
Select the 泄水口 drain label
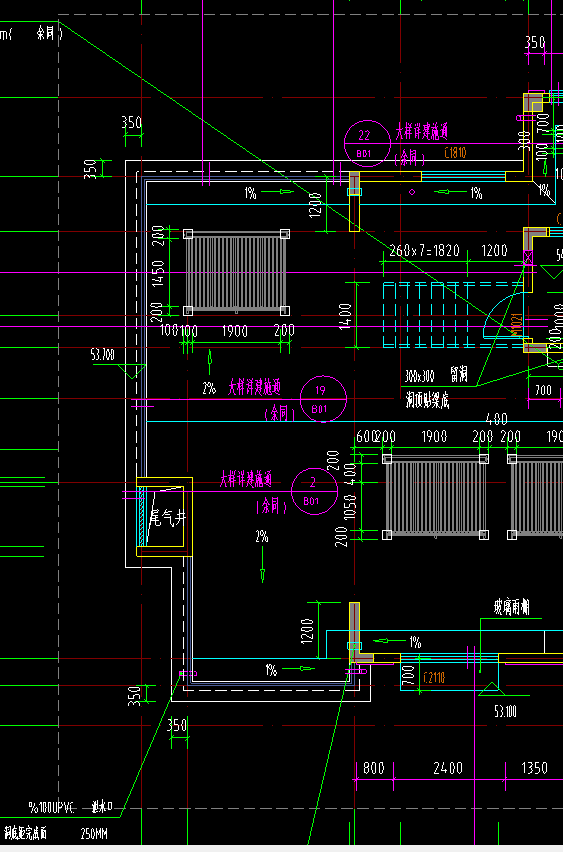102,807
